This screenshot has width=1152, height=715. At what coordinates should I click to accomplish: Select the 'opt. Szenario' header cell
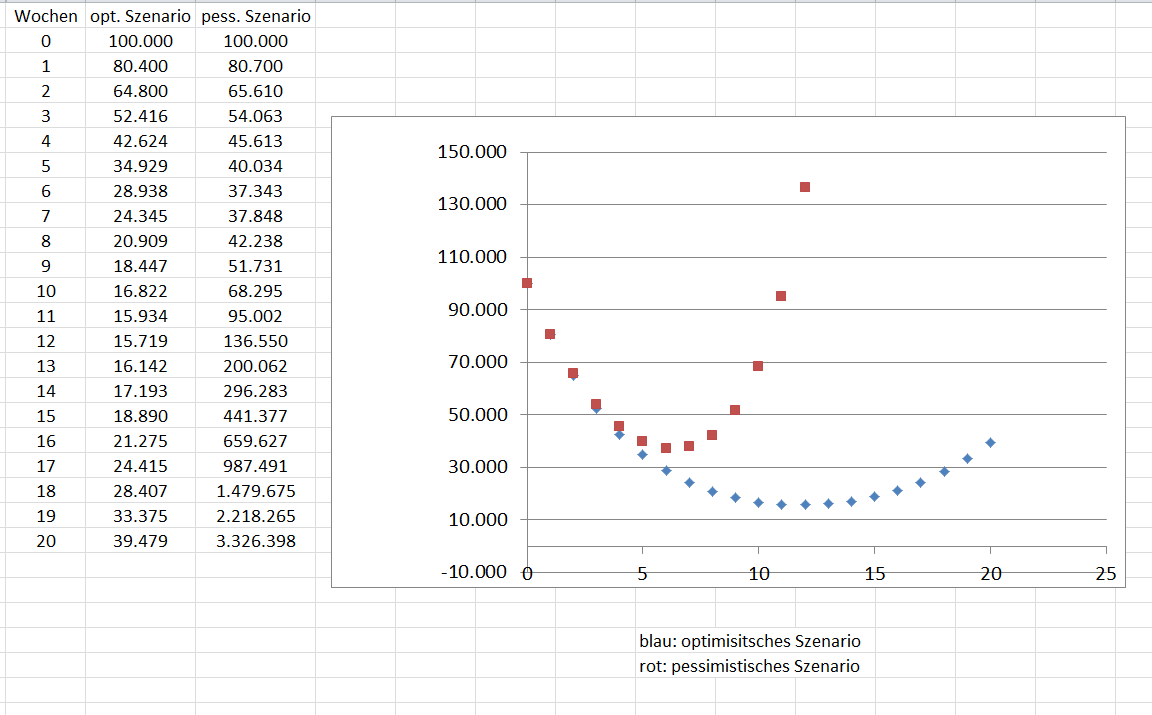[x=140, y=17]
